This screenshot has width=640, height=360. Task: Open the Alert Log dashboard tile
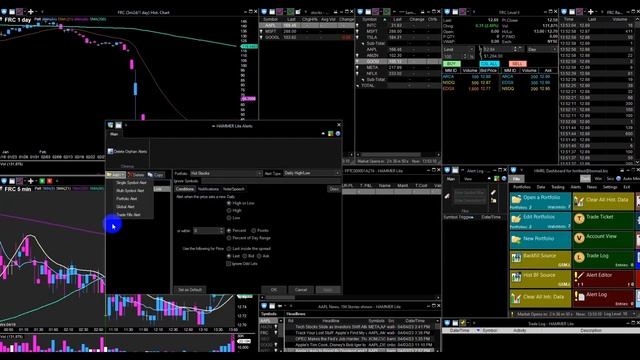603,298
